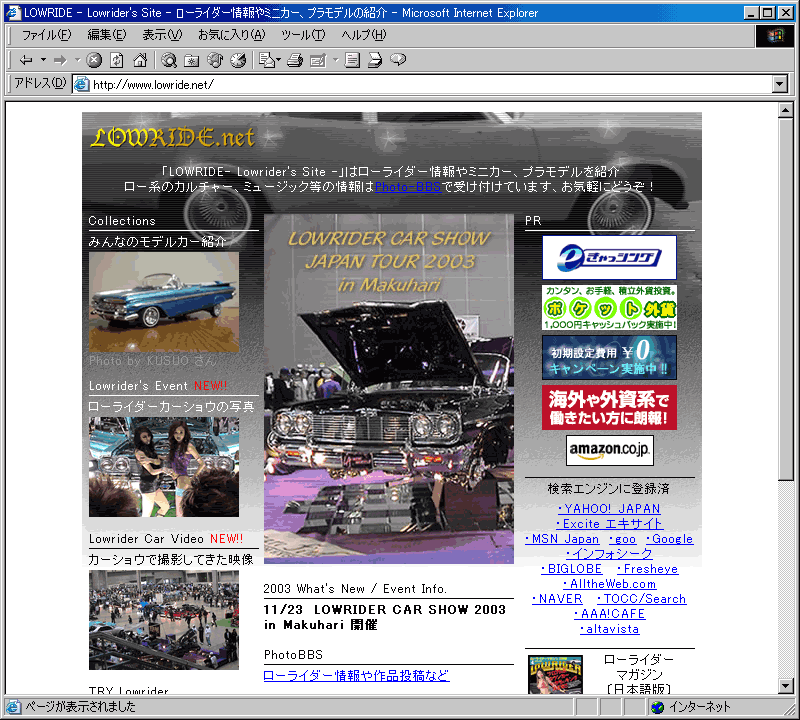
Task: Click the Windows logo throbber
Action: tap(774, 35)
